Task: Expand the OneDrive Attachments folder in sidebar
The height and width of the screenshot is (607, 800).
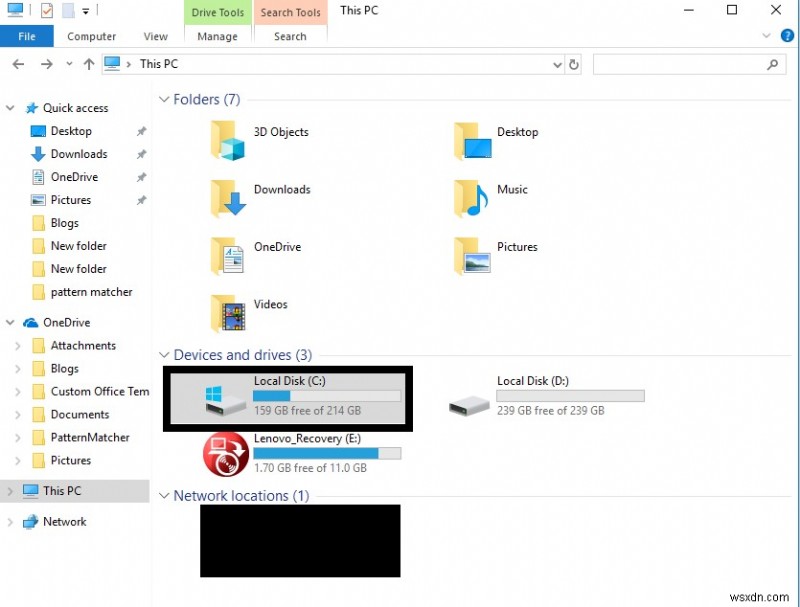Action: pos(20,345)
